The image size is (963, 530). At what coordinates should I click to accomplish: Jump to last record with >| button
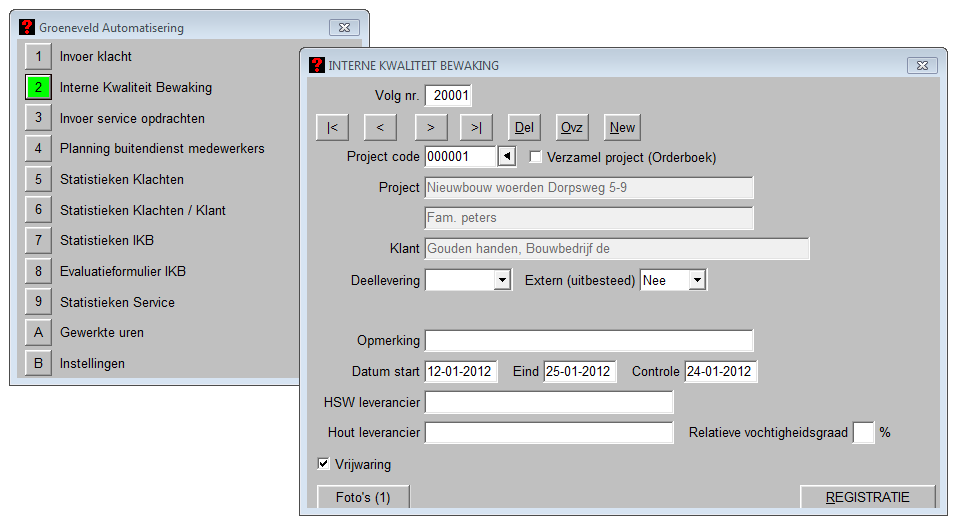click(x=476, y=128)
